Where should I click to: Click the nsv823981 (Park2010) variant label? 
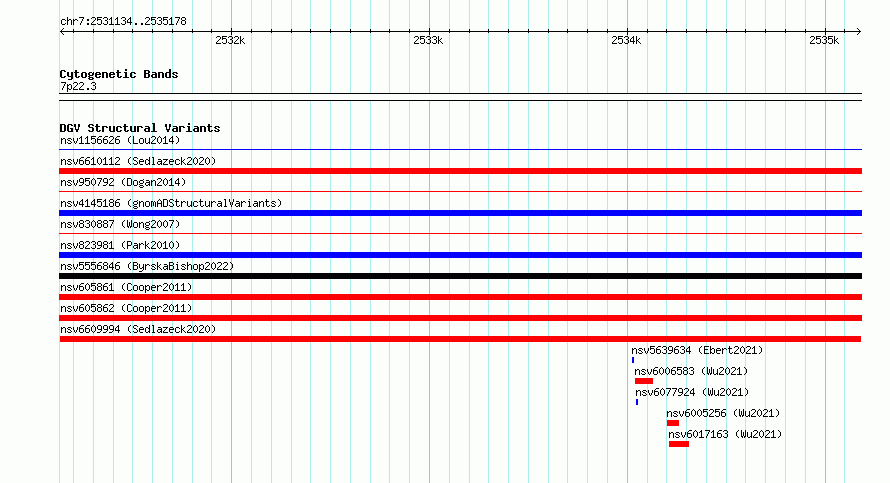(x=120, y=245)
